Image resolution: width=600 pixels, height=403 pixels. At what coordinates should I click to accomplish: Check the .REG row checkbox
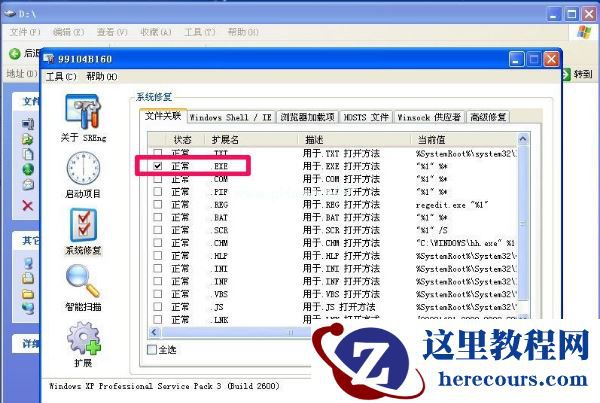coord(158,204)
